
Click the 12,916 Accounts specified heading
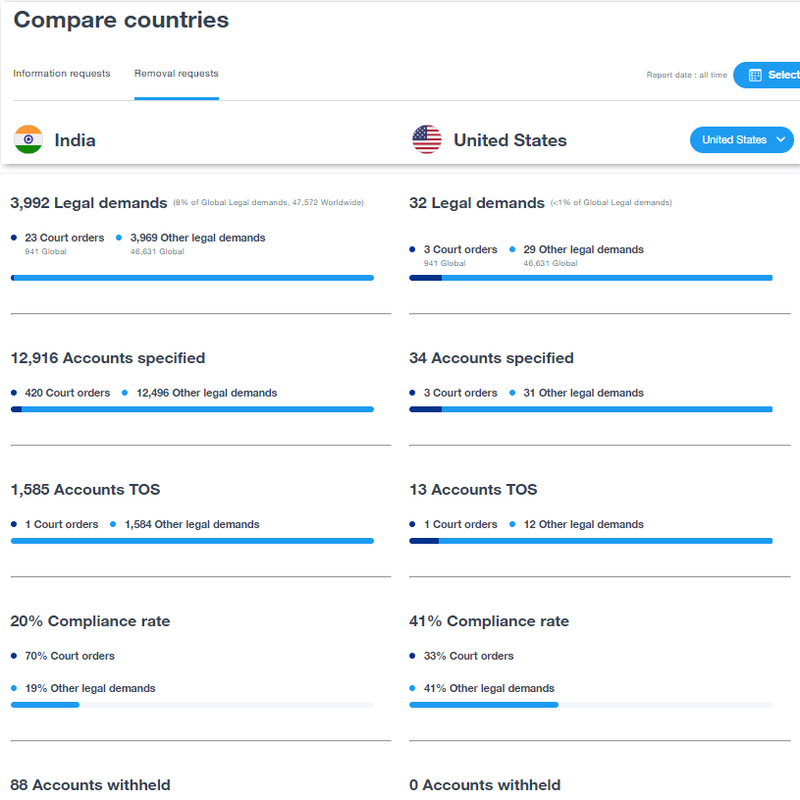click(108, 358)
